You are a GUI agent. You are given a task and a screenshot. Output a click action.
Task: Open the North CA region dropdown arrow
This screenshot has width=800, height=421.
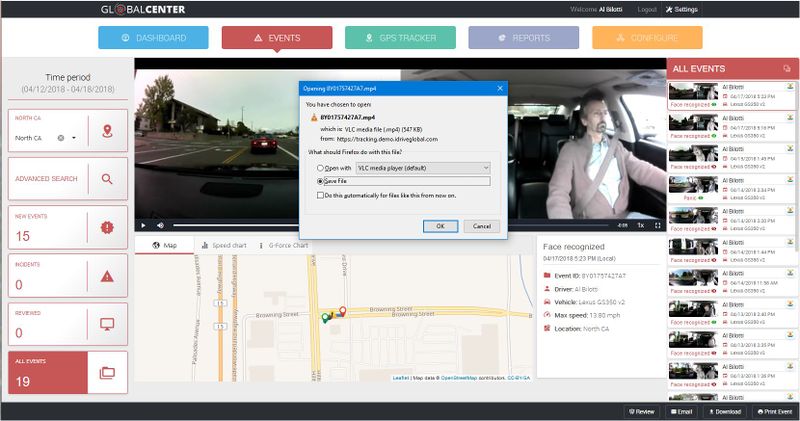tap(74, 138)
